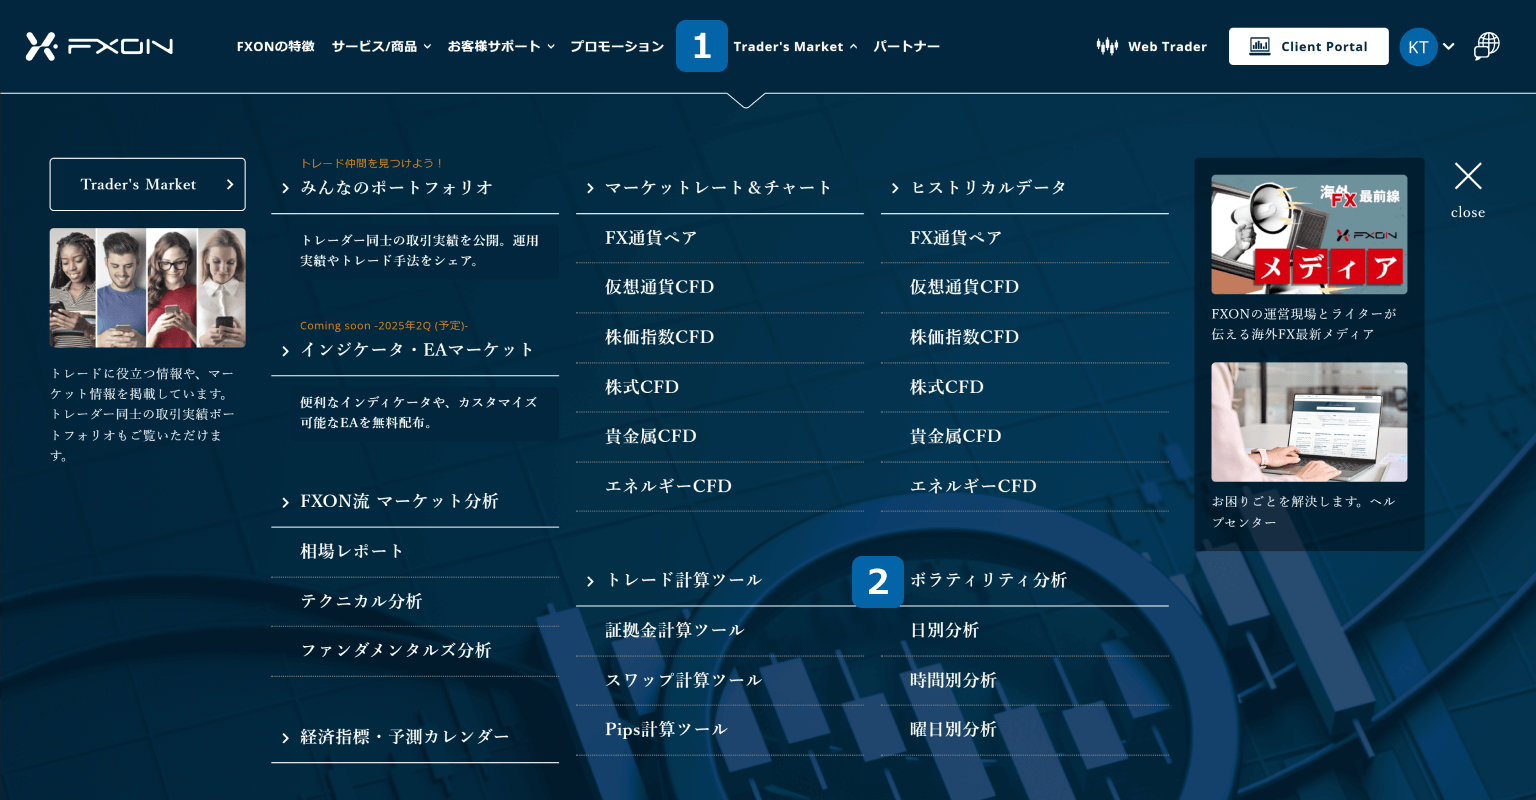Click the 海外FX最前線 メディア banner thumbnail
The image size is (1536, 800).
coord(1309,234)
